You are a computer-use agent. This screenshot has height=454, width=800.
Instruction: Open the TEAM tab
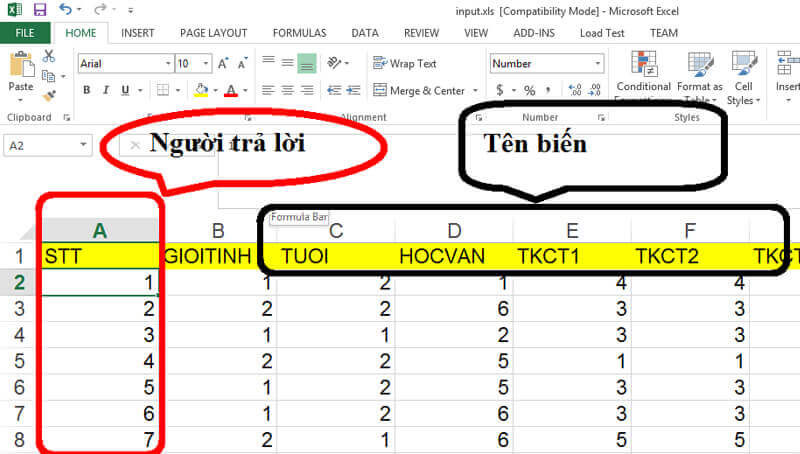pos(664,33)
